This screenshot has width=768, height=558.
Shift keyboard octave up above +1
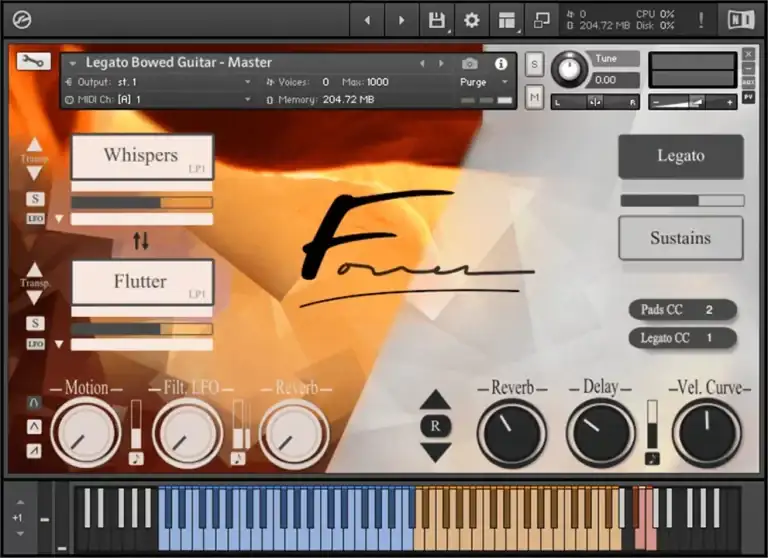click(20, 502)
